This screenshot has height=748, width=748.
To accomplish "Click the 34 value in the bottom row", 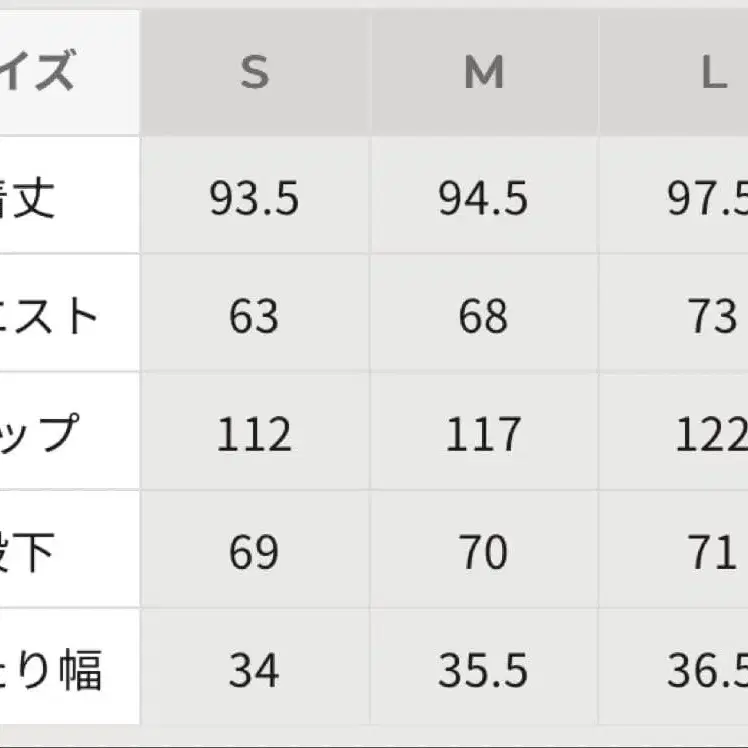I will (254, 671).
